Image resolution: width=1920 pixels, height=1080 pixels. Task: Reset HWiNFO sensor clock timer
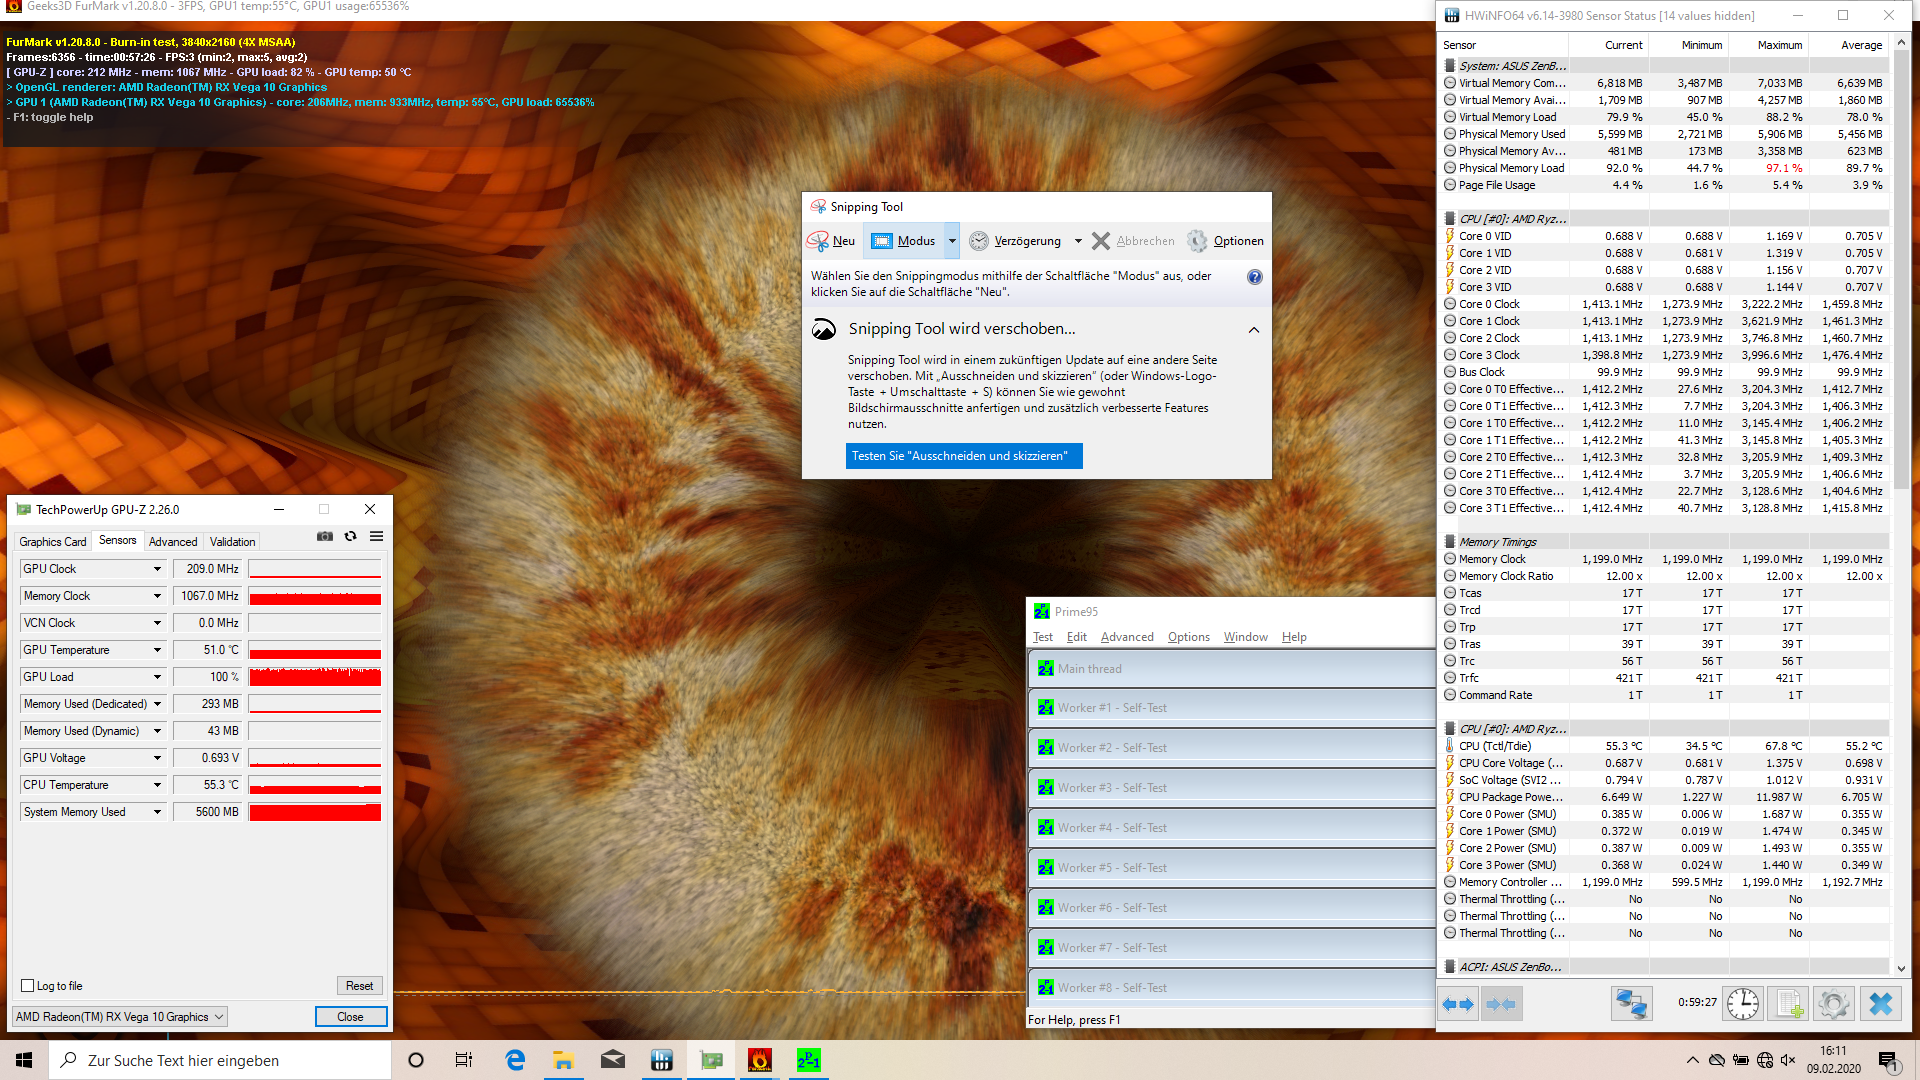[x=1743, y=1004]
